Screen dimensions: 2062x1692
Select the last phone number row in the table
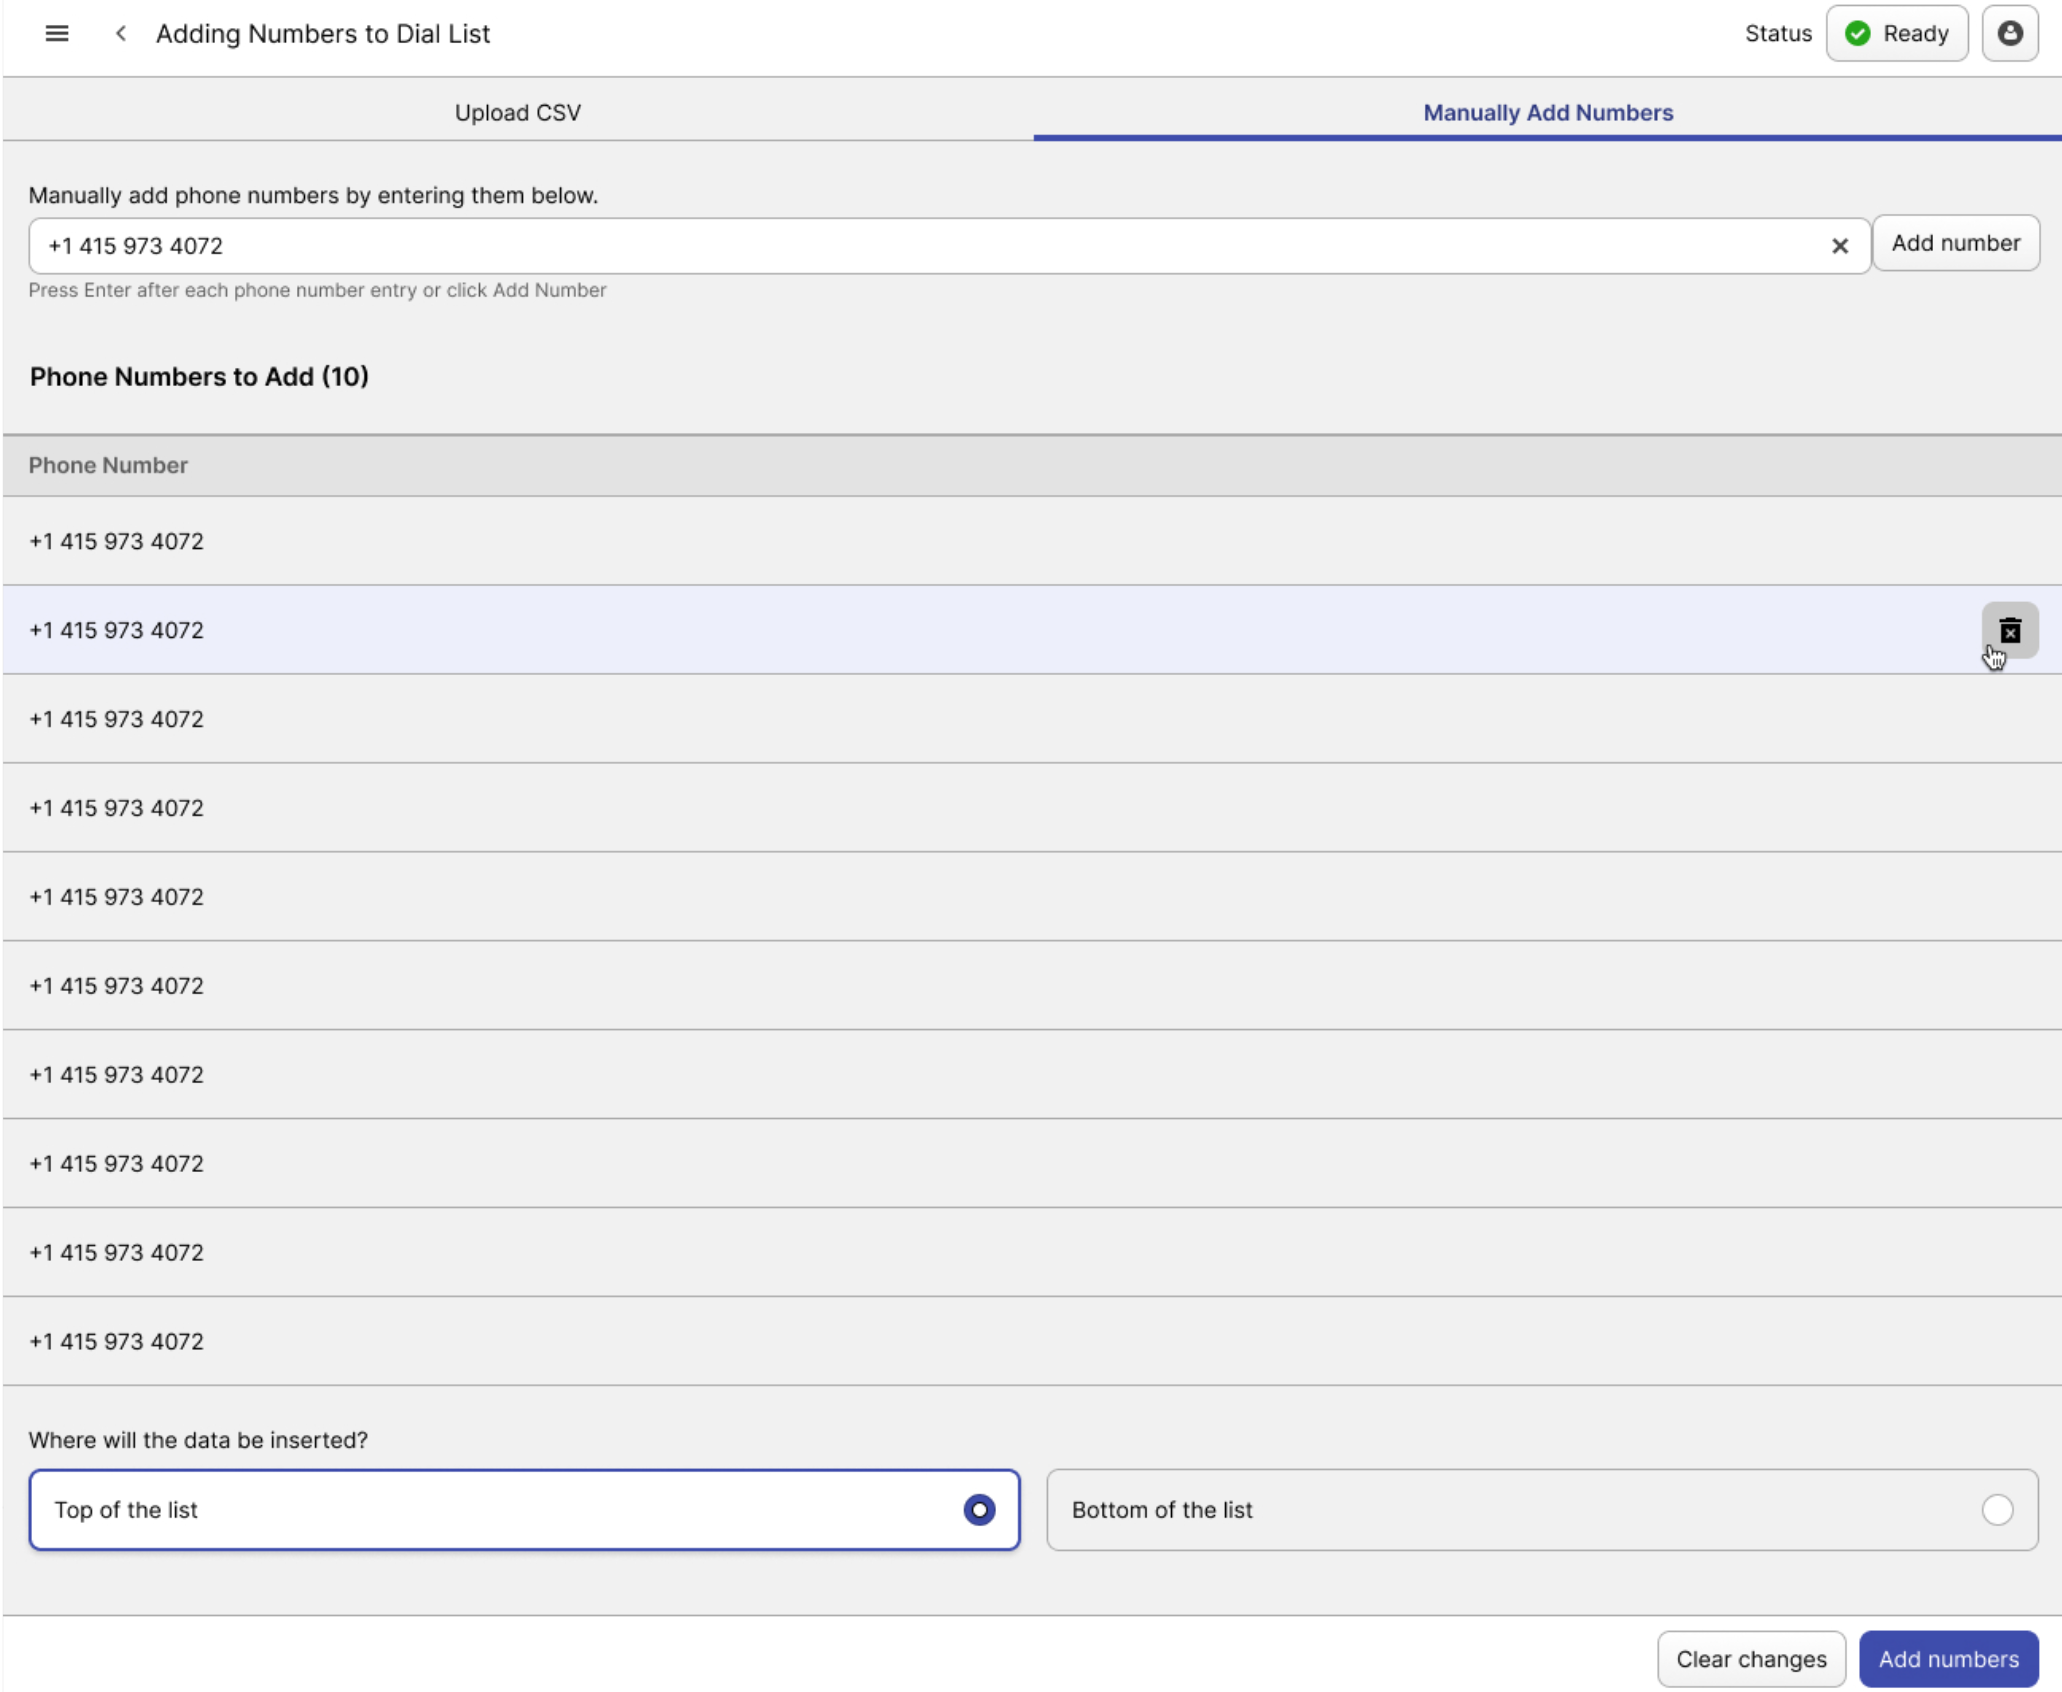[x=116, y=1341]
